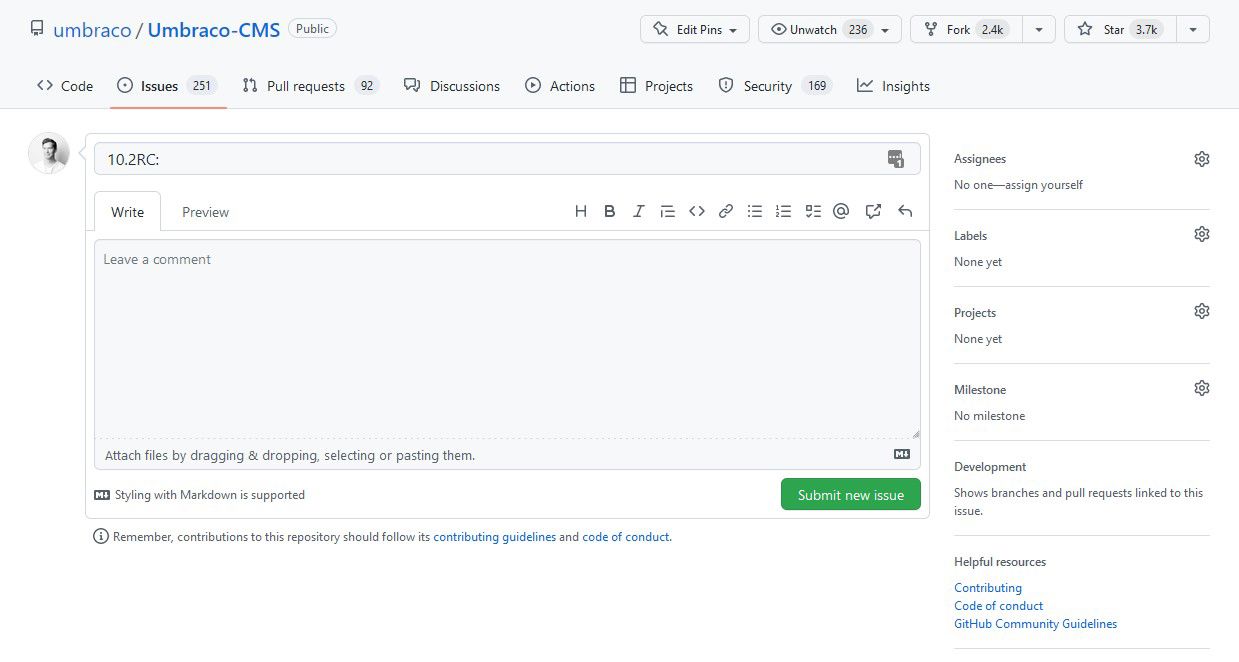Reference an issue or pull request icon
The image size is (1239, 662).
click(873, 211)
